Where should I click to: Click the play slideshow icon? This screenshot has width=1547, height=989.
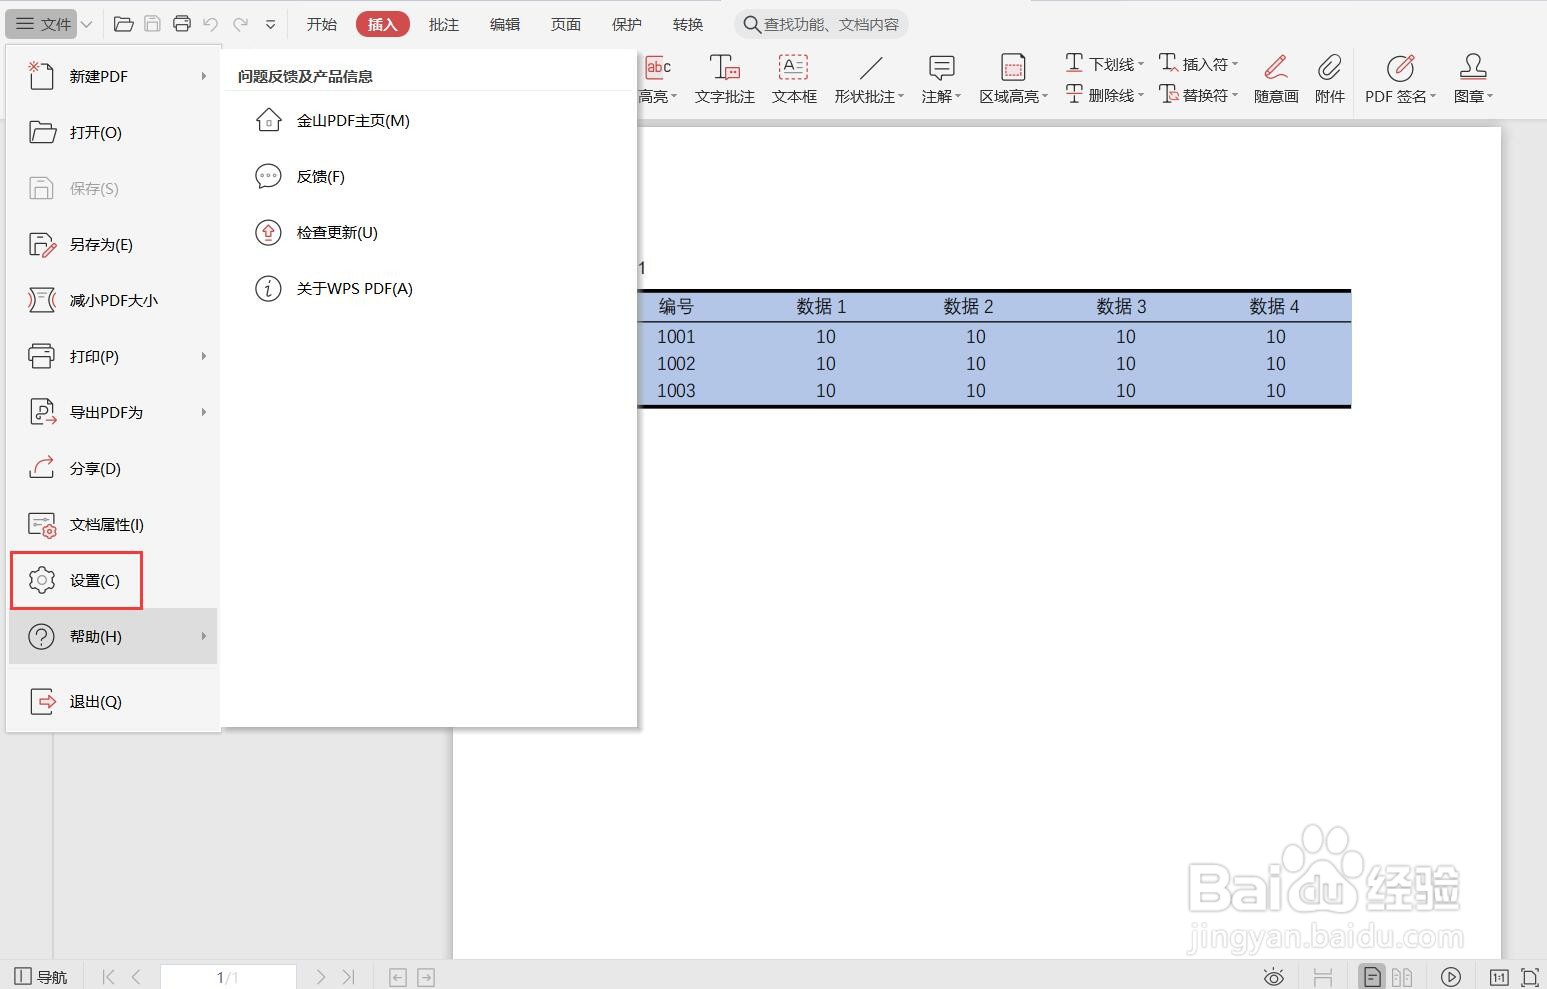(1451, 977)
